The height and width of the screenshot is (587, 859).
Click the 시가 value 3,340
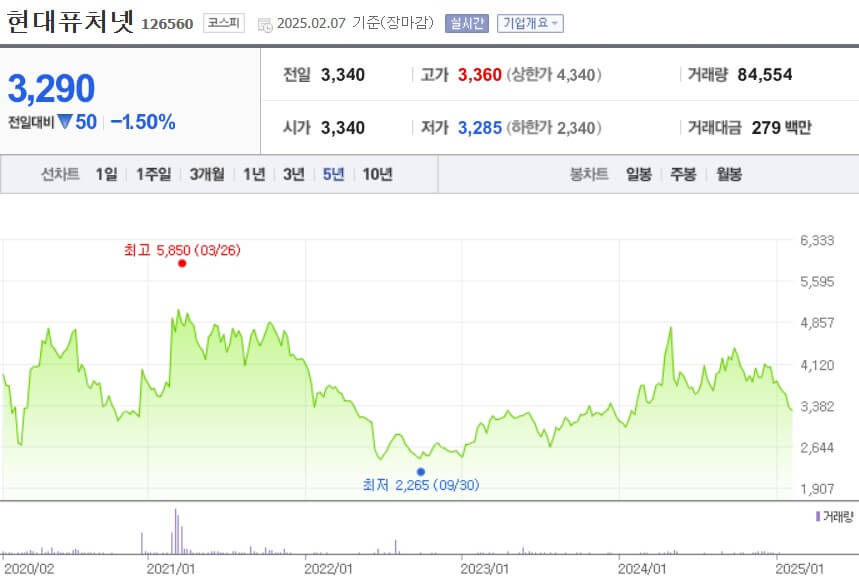tap(342, 128)
